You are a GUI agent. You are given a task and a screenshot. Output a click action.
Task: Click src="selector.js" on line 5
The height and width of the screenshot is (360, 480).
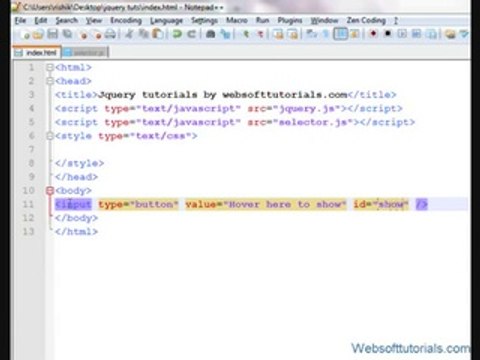301,122
